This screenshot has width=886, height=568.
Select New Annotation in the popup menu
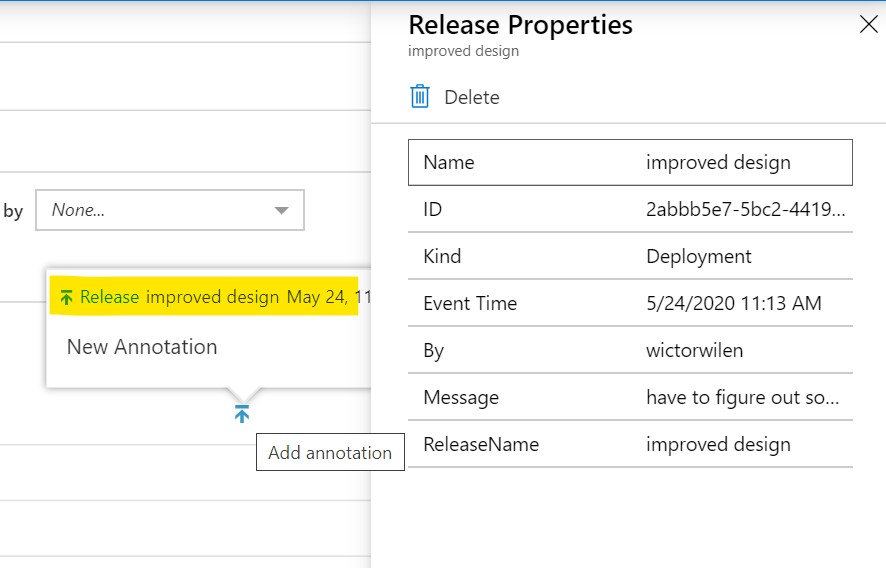[x=142, y=346]
